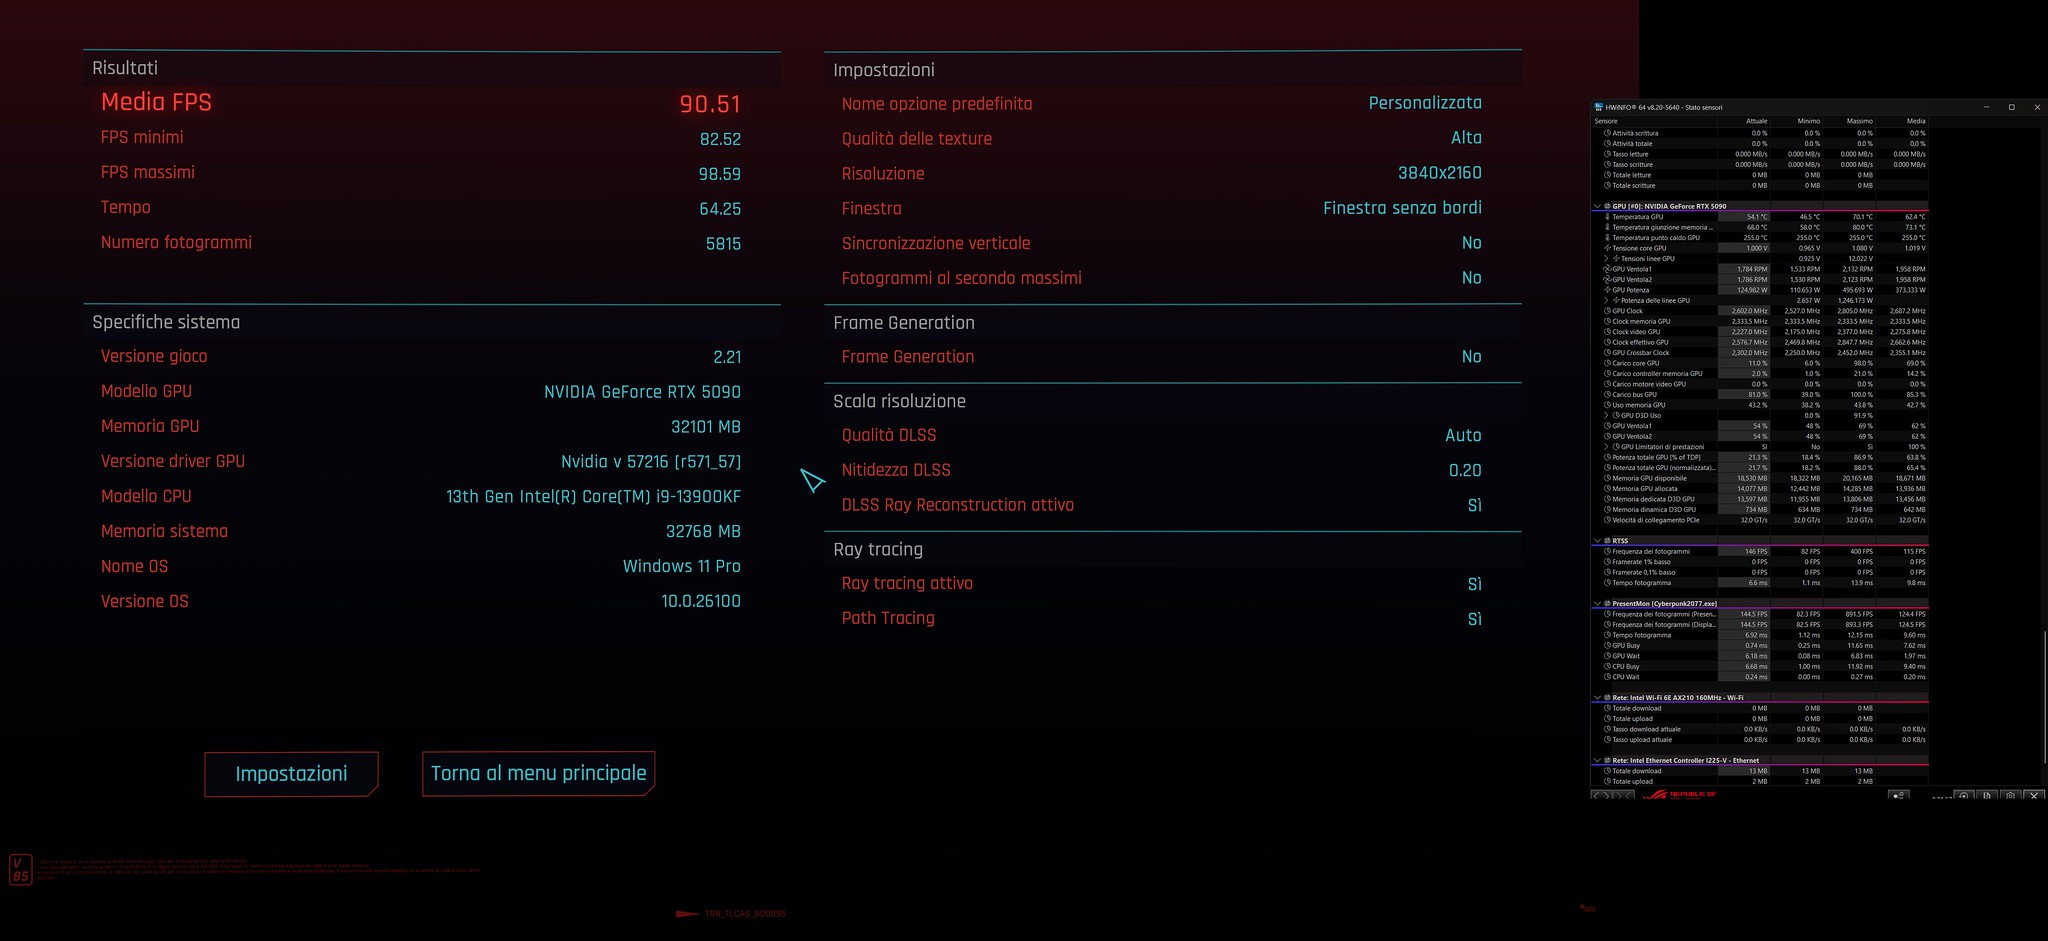This screenshot has height=941, width=2048.
Task: Click the icon beside Uso memoria GPU
Action: click(1608, 405)
